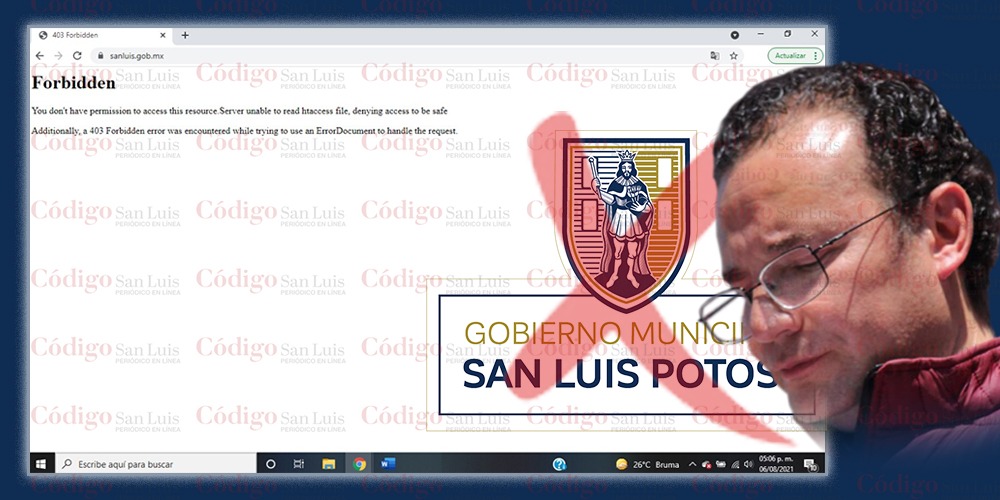Minimize the Chrome window
This screenshot has height=500, width=1000.
tap(761, 34)
